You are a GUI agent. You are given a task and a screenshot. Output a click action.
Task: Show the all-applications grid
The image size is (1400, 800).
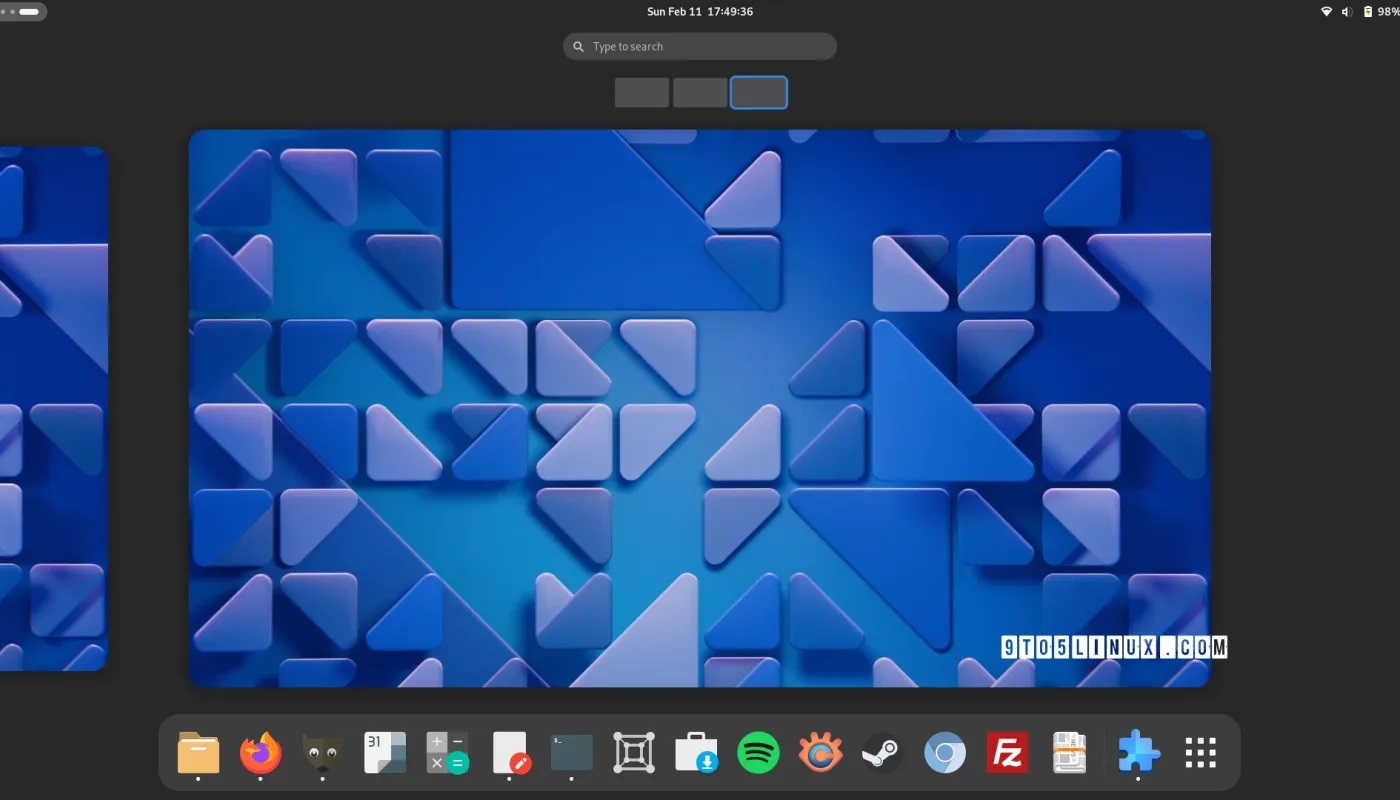1199,752
